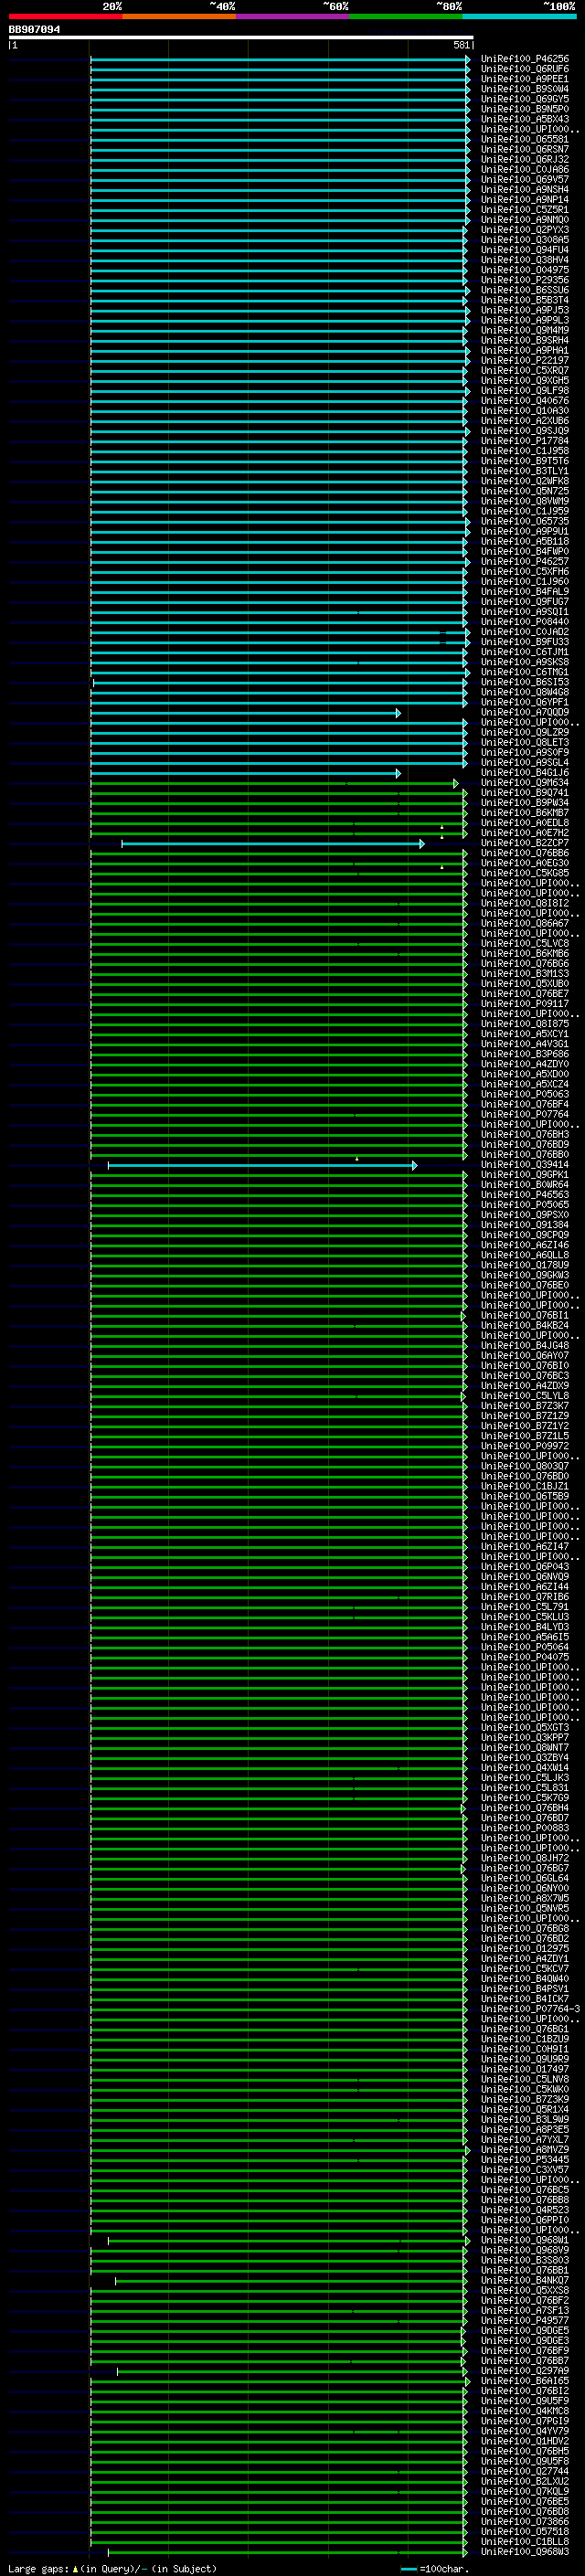Select the UniRef100_A4V3G1 label
Screen dimensions: 585x2576
[x=525, y=1045]
